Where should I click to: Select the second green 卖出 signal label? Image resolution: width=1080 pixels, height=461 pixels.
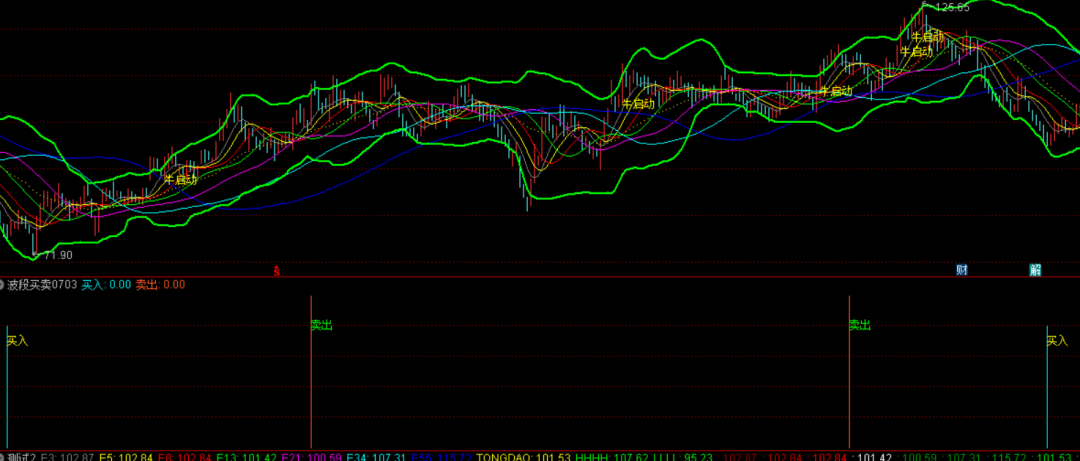tap(860, 325)
